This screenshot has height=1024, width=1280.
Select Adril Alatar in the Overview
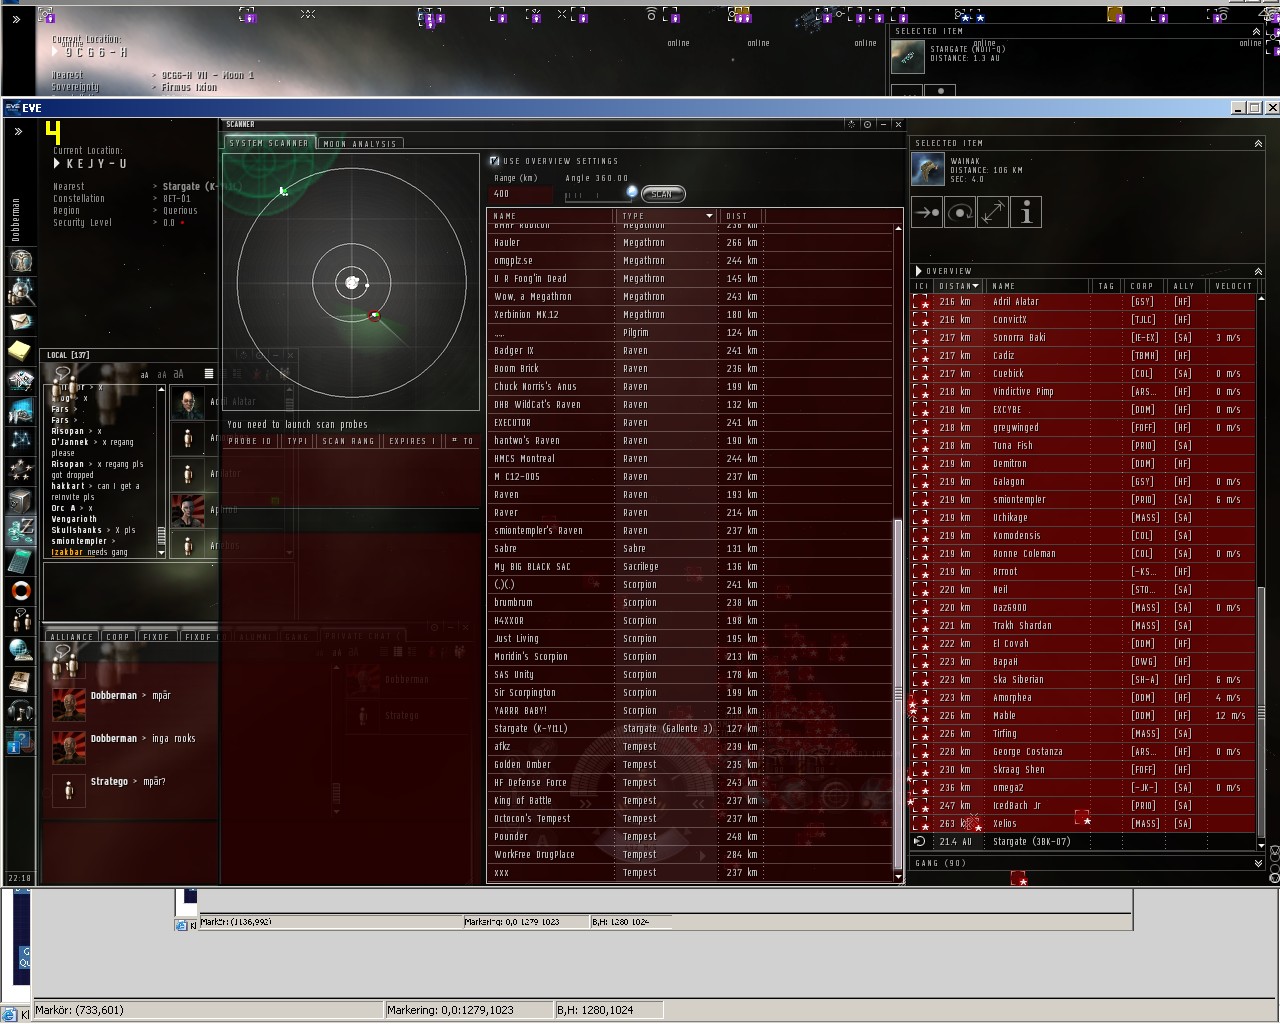1083,301
